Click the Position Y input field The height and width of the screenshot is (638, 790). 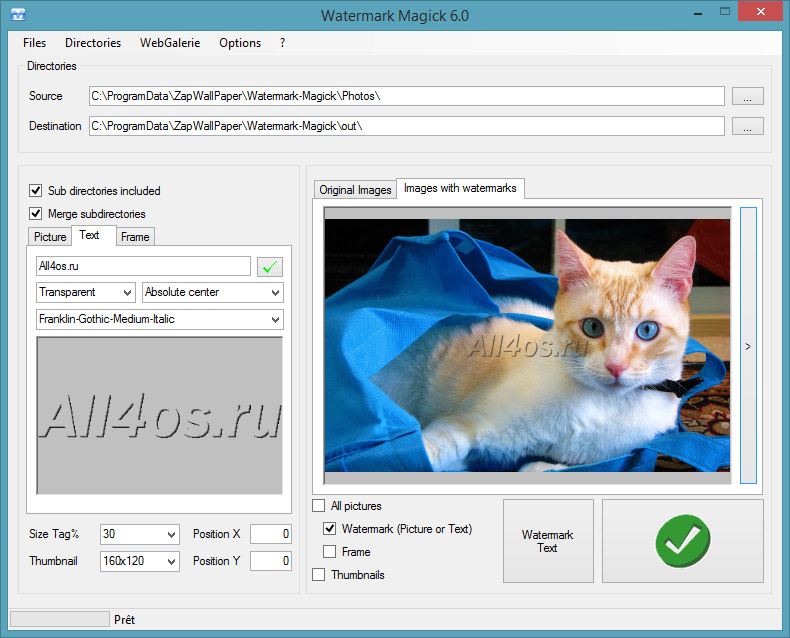271,561
